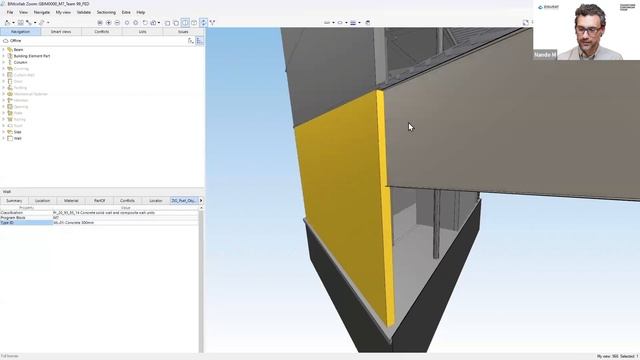The image size is (640, 360).
Task: Open the Help menu
Action: [141, 12]
